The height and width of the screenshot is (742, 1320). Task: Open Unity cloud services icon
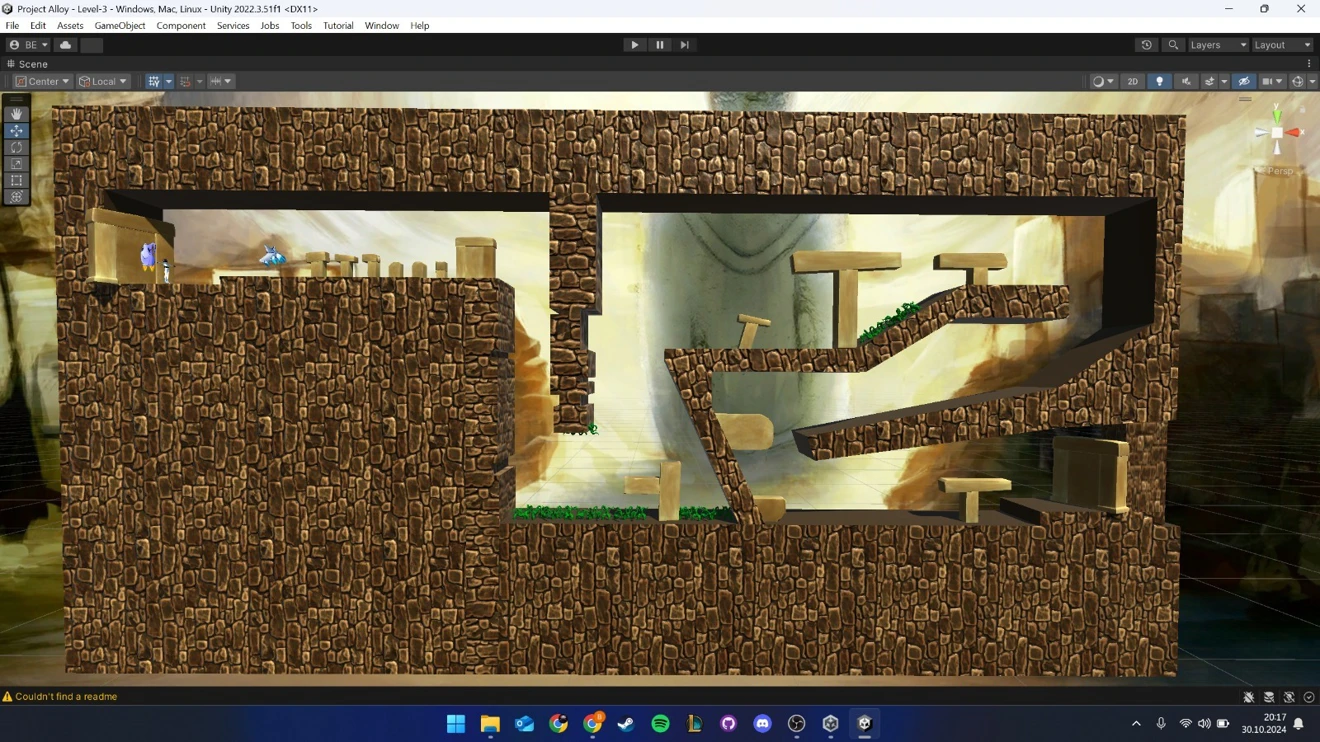pos(65,45)
